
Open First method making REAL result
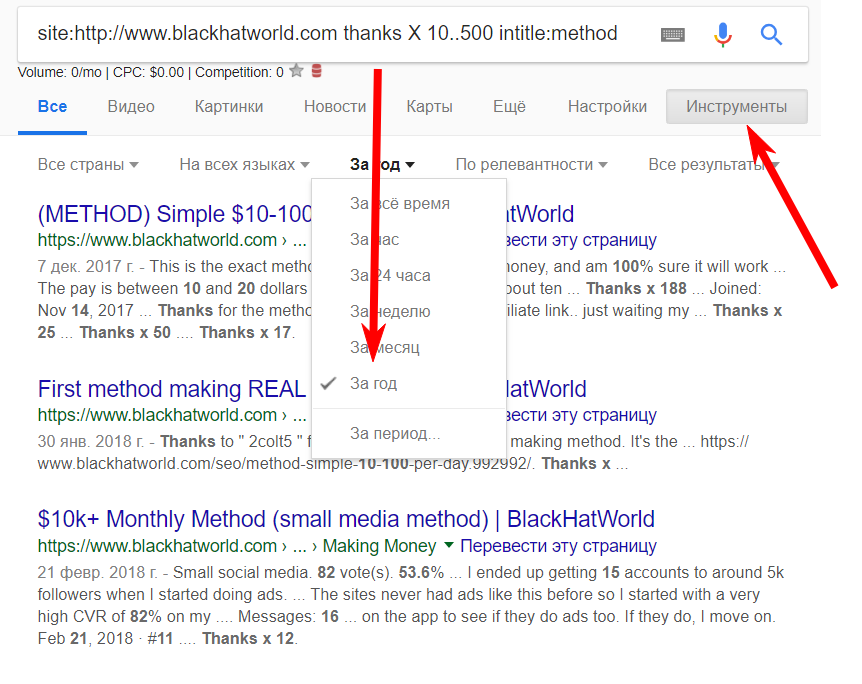click(x=172, y=389)
